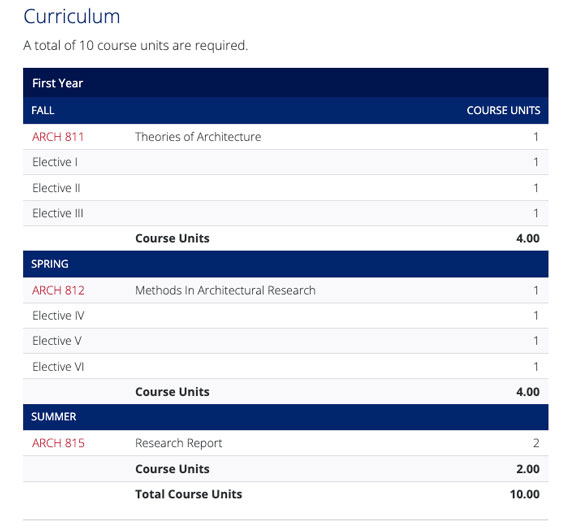The image size is (570, 528).
Task: Open the ARCH 811 course link
Action: click(58, 137)
